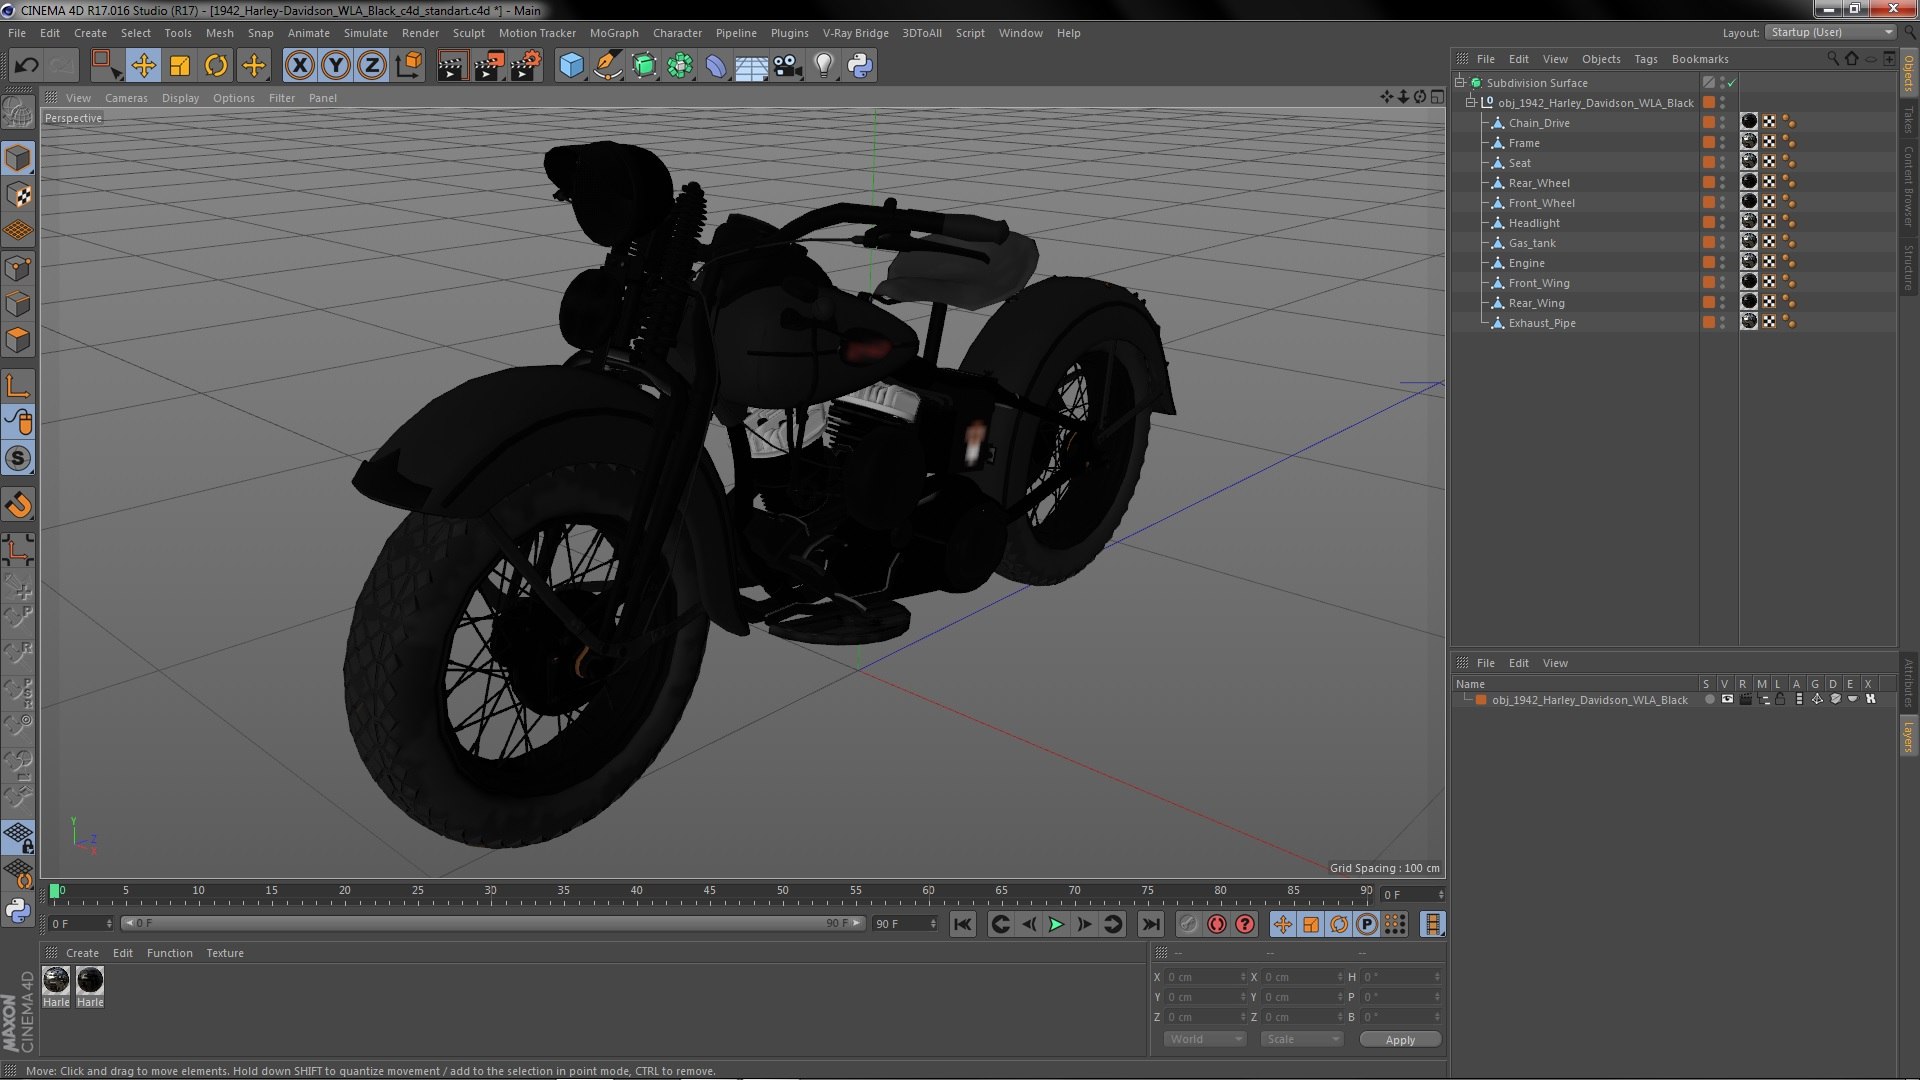Click stepper of H rotation field
The height and width of the screenshot is (1080, 1920).
tap(1437, 977)
